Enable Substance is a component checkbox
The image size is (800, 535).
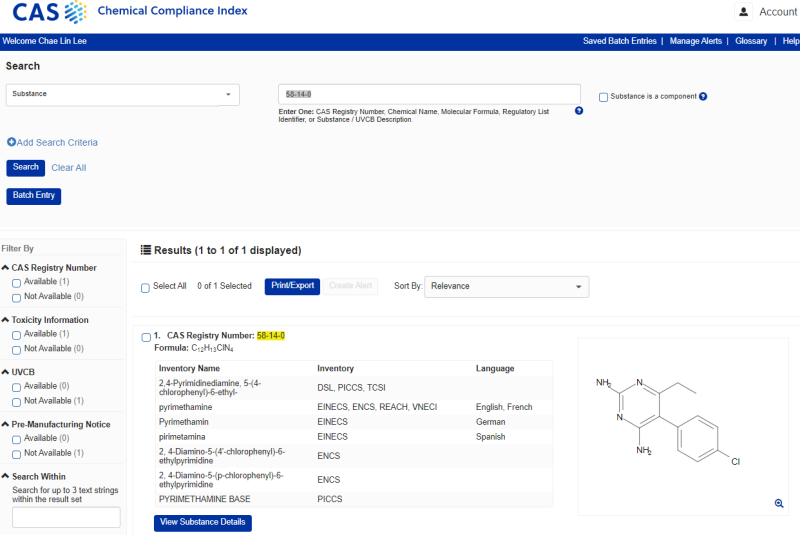pos(603,97)
